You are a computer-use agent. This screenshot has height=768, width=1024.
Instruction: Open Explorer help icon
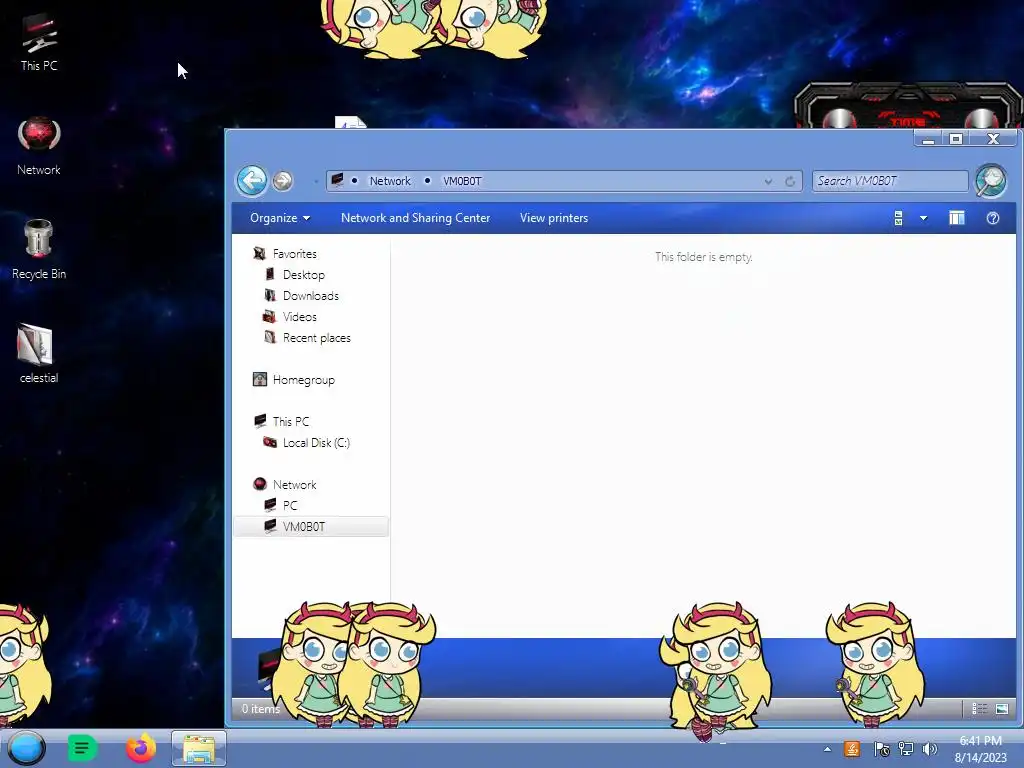[993, 218]
